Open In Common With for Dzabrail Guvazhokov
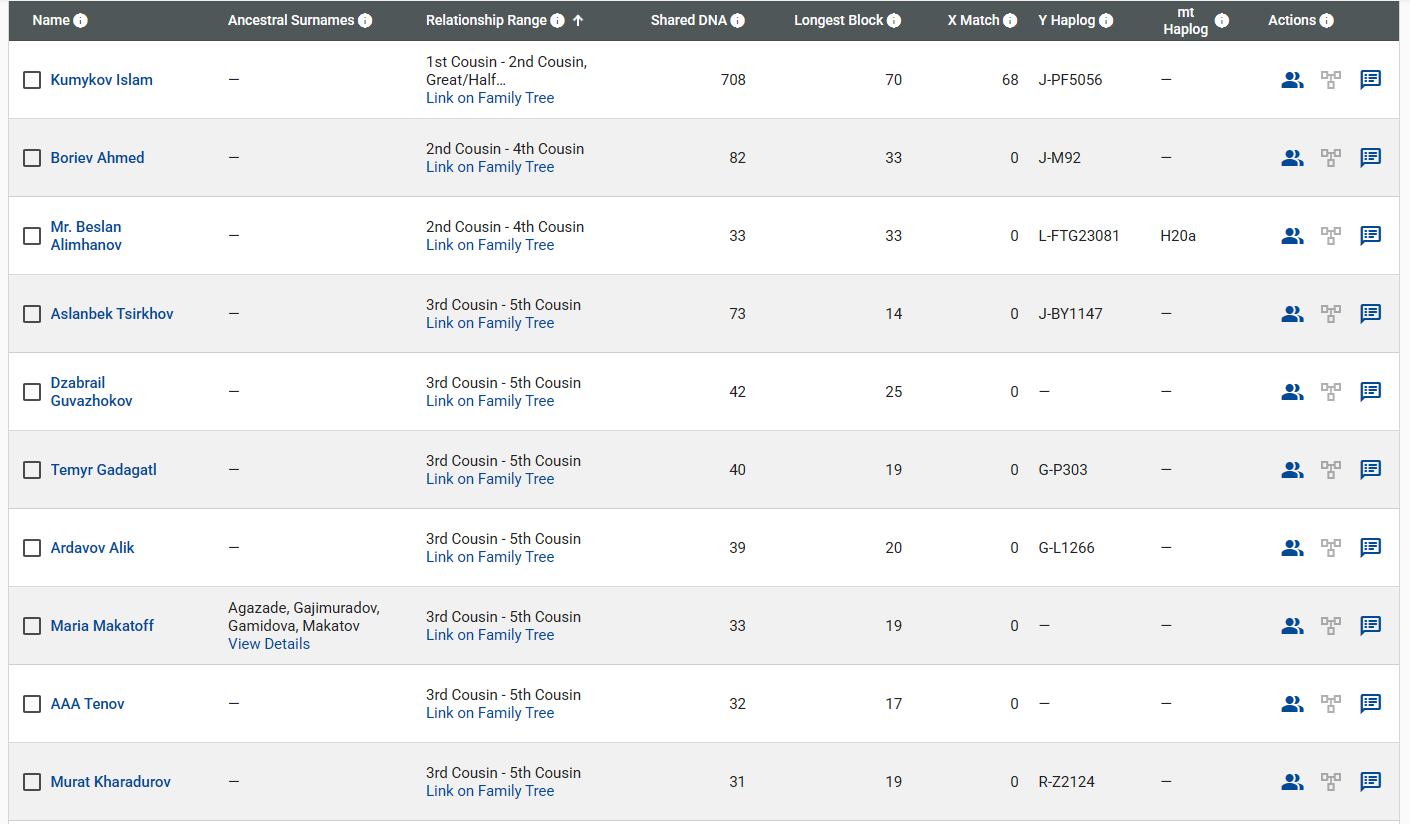The height and width of the screenshot is (824, 1410). [1292, 392]
